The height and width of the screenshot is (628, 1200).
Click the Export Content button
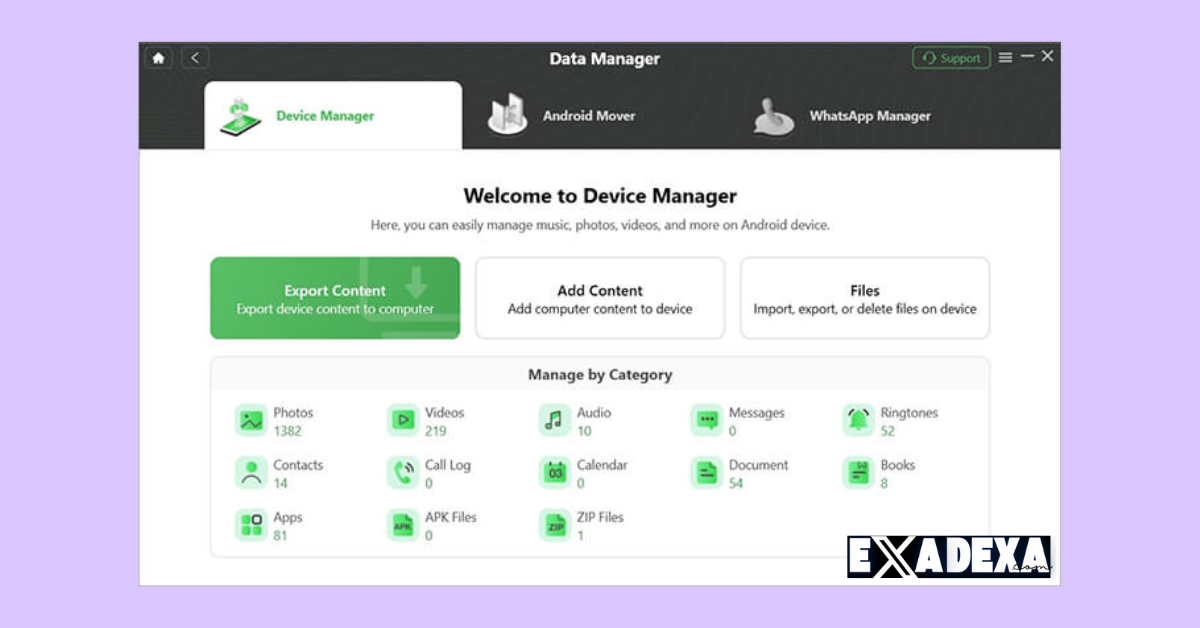[335, 297]
